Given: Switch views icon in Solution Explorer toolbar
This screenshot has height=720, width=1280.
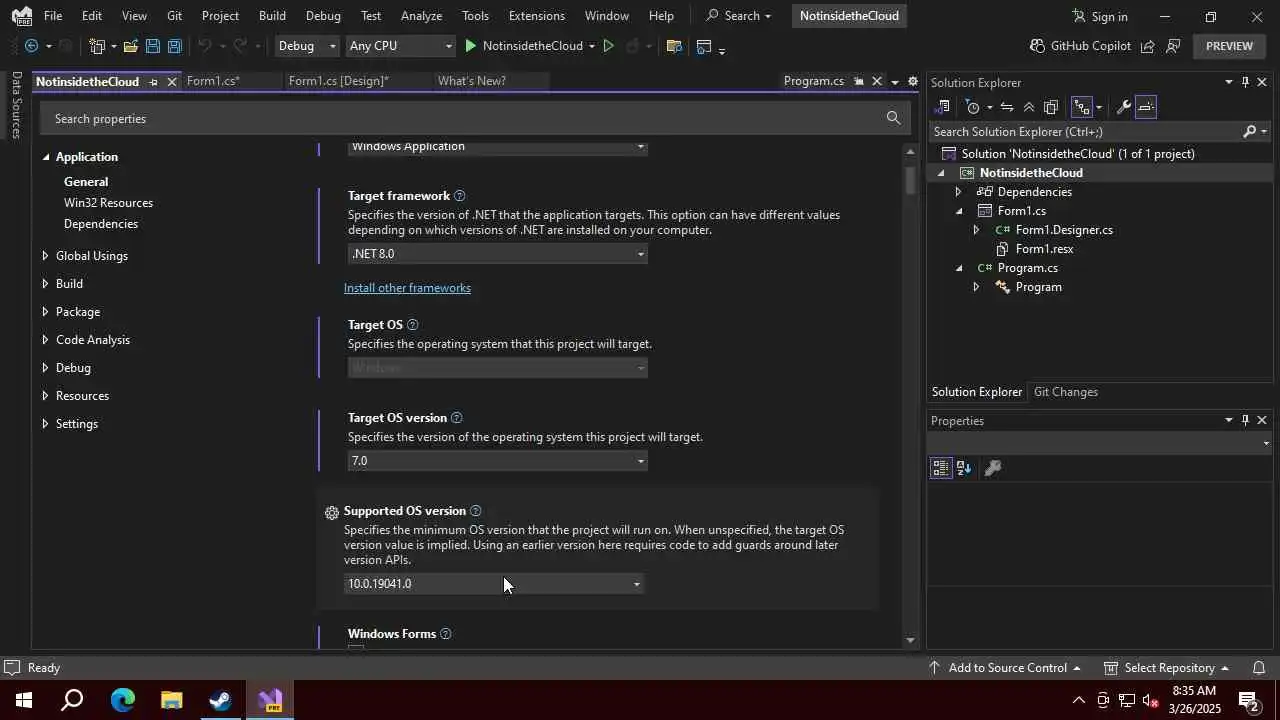Looking at the screenshot, I should [942, 107].
